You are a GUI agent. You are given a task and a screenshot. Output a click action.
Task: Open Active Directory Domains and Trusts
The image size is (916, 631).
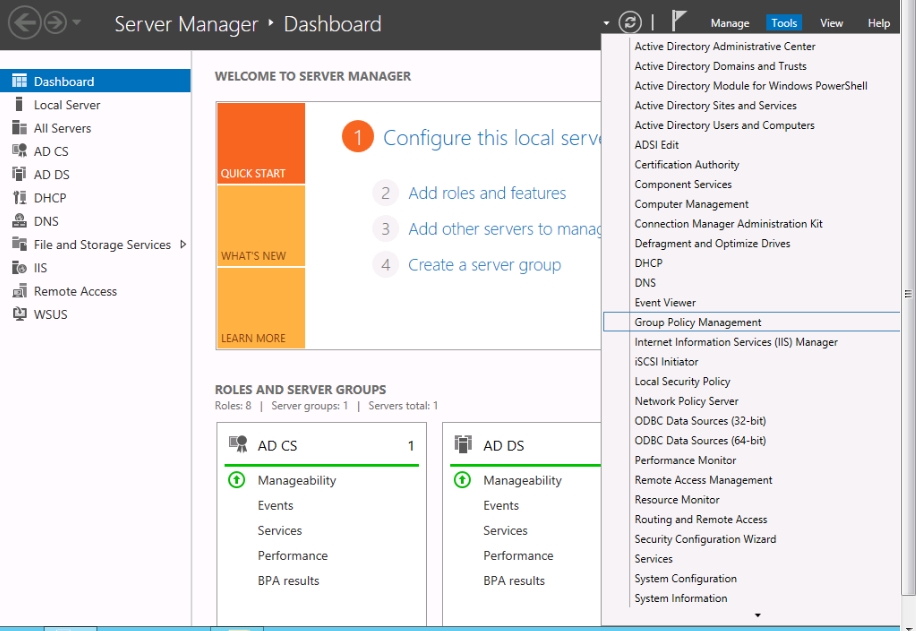coord(720,66)
